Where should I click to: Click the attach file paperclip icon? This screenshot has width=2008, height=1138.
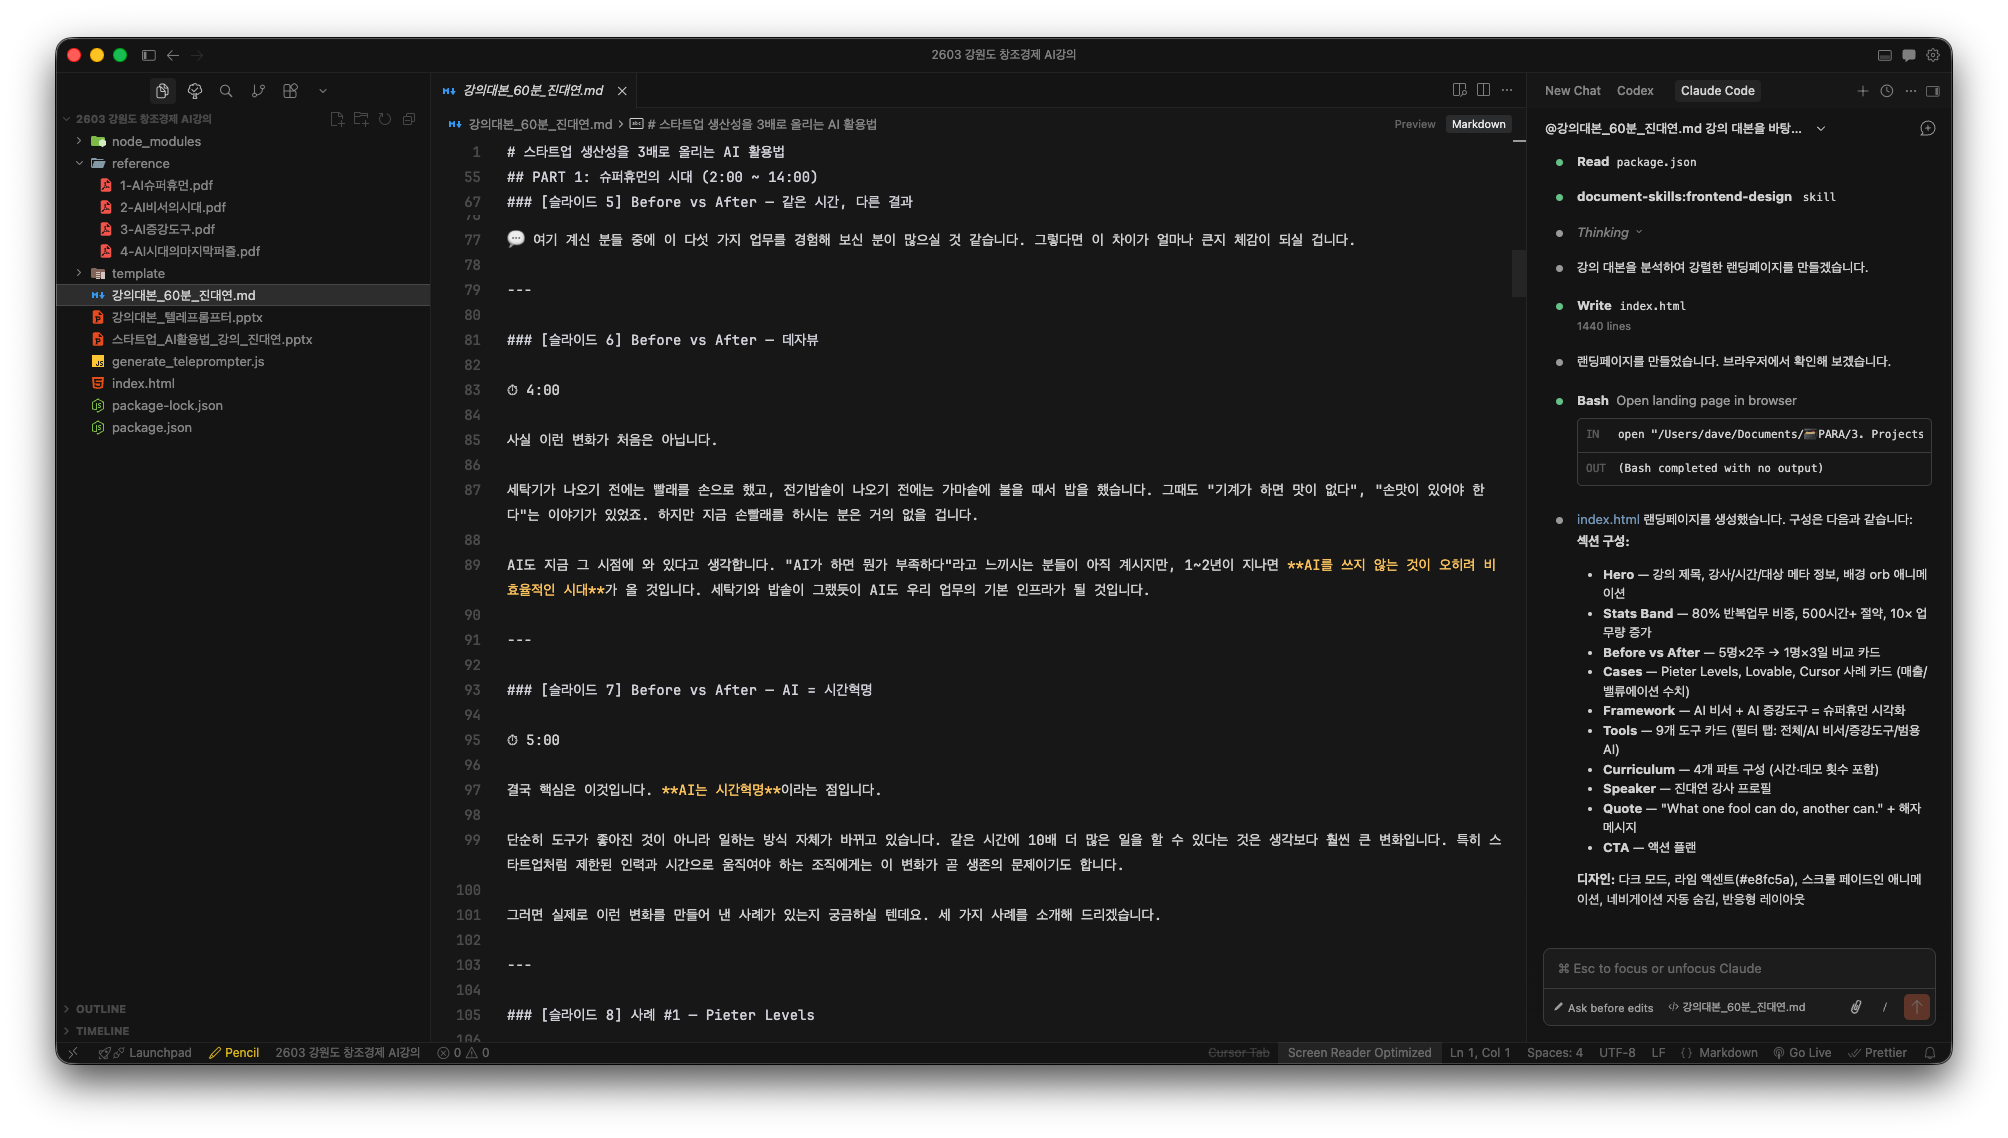1856,1007
